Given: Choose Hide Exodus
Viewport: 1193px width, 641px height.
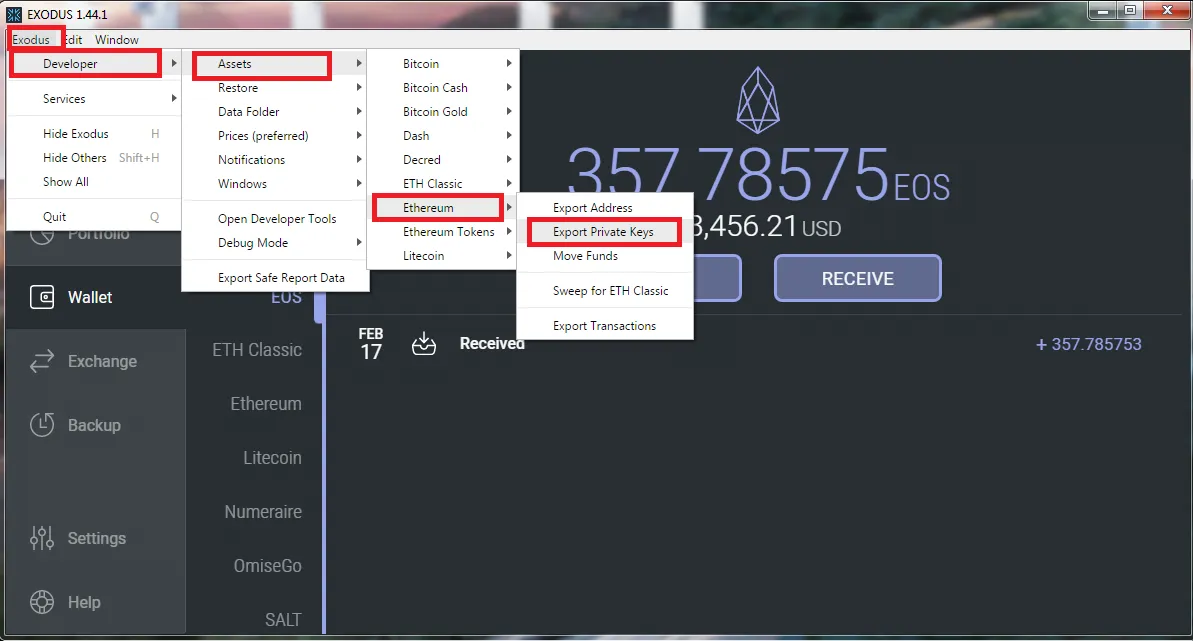Looking at the screenshot, I should click(x=94, y=134).
